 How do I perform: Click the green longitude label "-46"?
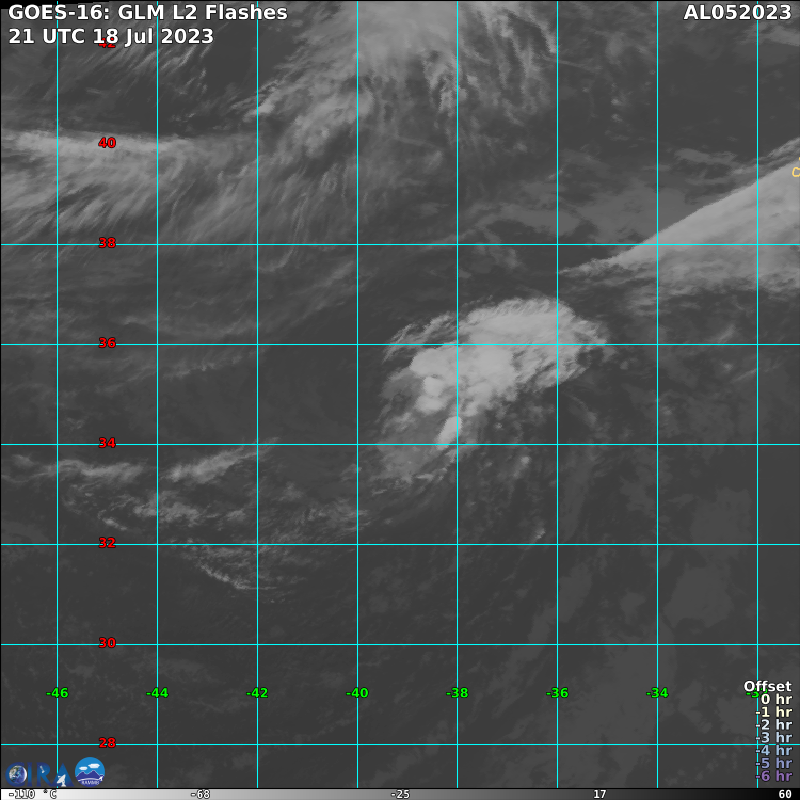[x=57, y=693]
